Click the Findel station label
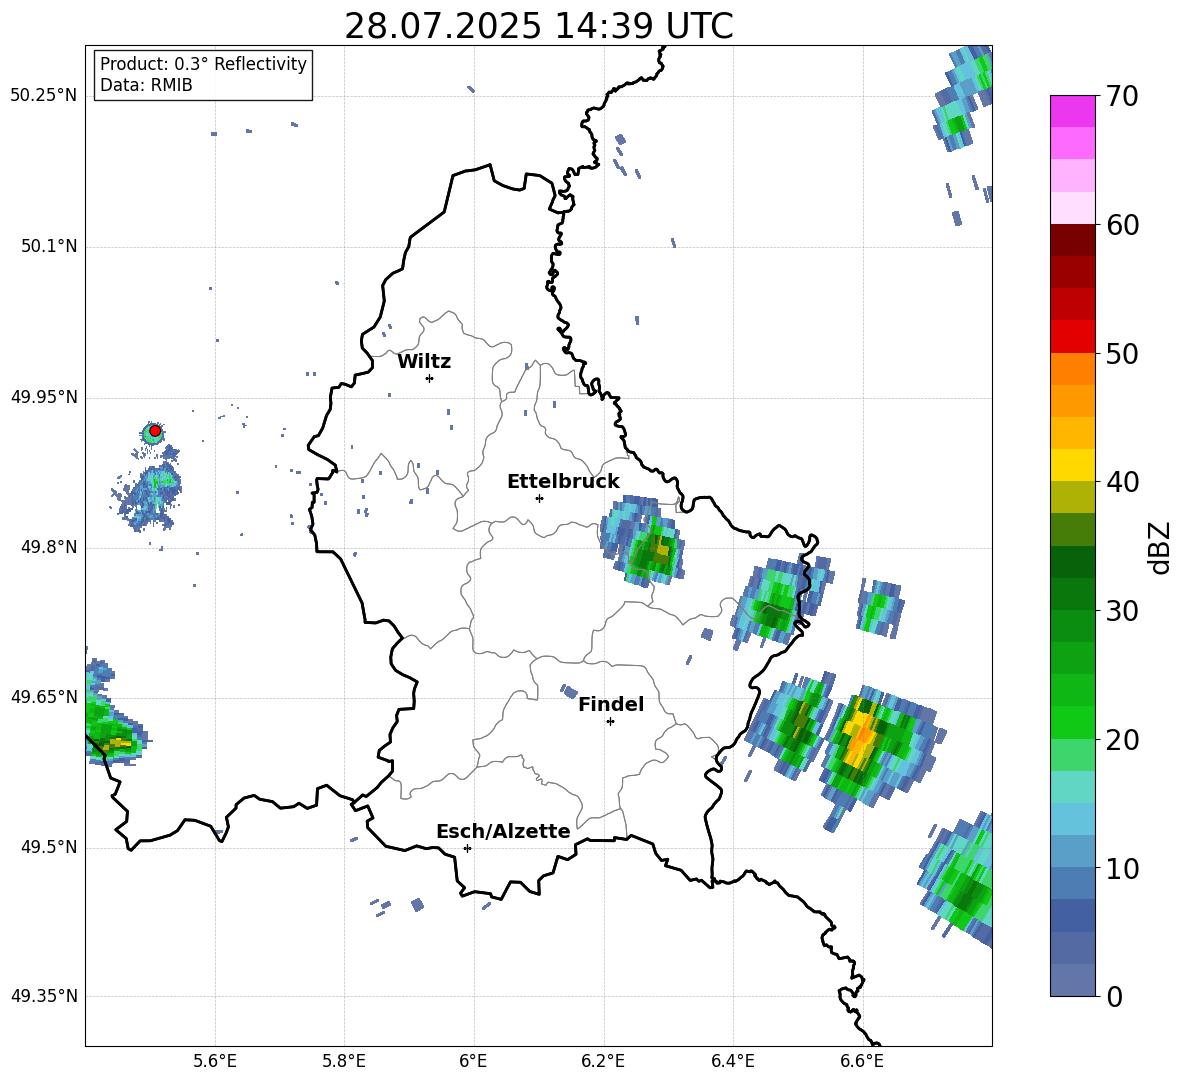This screenshot has width=1184, height=1081. tap(611, 704)
